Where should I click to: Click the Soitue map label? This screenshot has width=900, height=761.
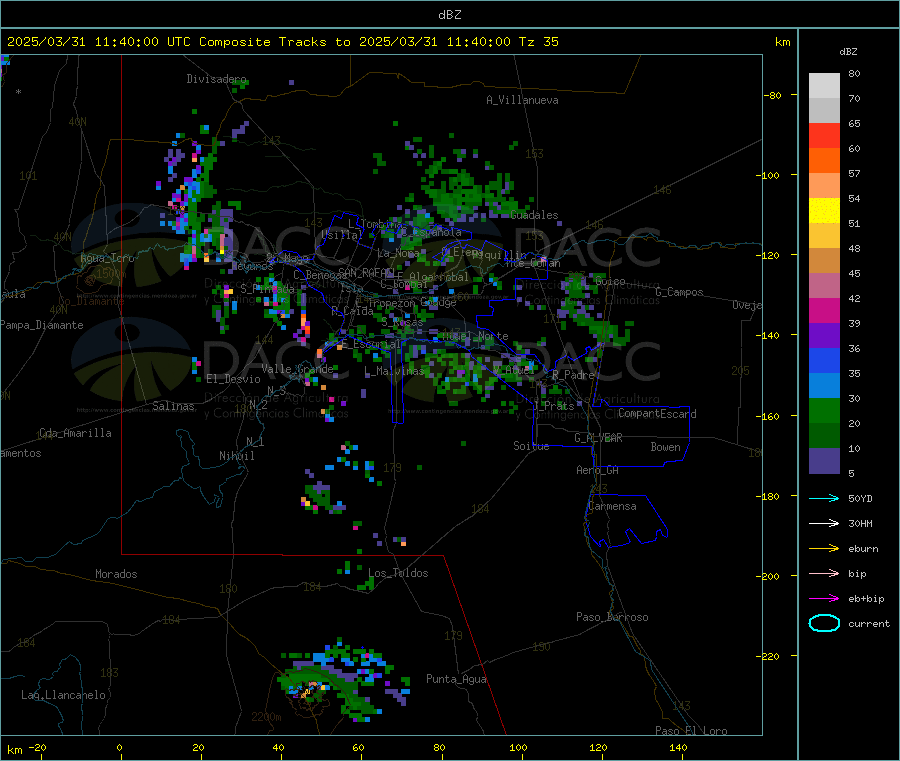pyautogui.click(x=531, y=446)
